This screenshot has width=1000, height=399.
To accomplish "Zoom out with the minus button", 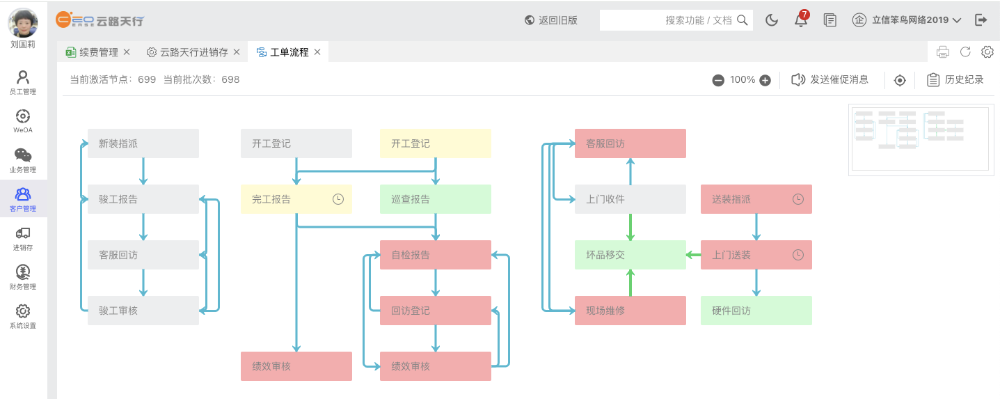I will pyautogui.click(x=718, y=80).
